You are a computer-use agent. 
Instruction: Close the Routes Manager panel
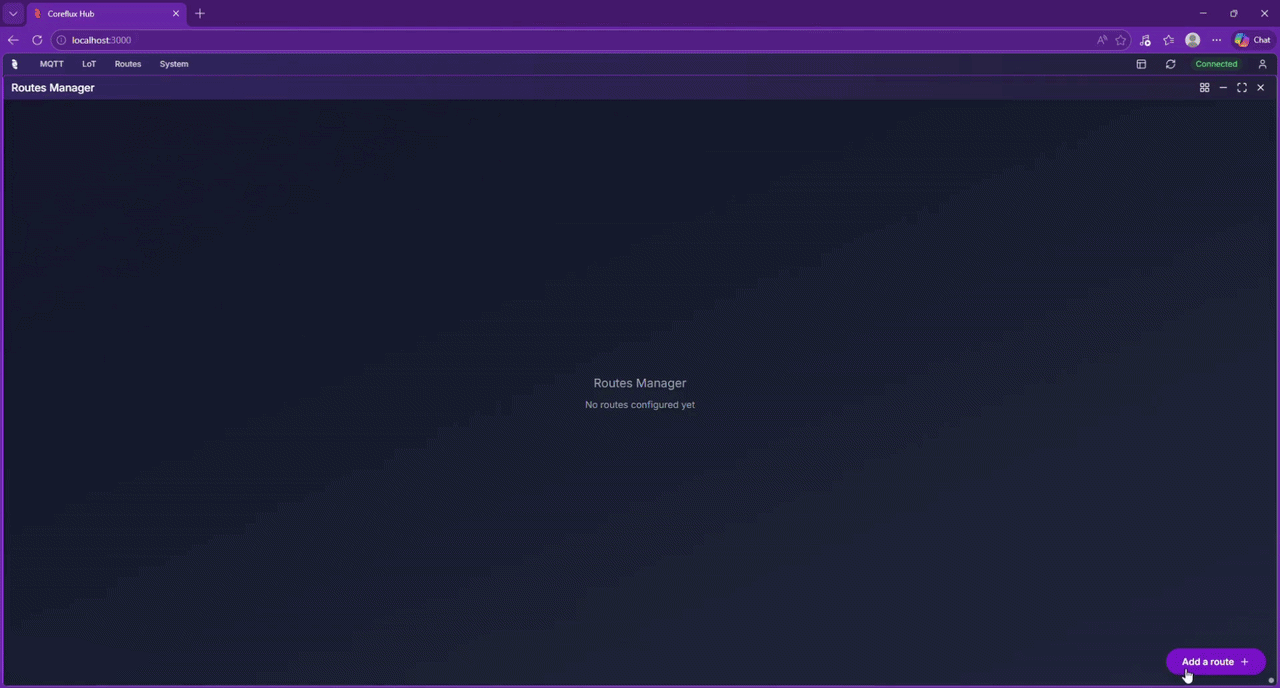(x=1260, y=88)
